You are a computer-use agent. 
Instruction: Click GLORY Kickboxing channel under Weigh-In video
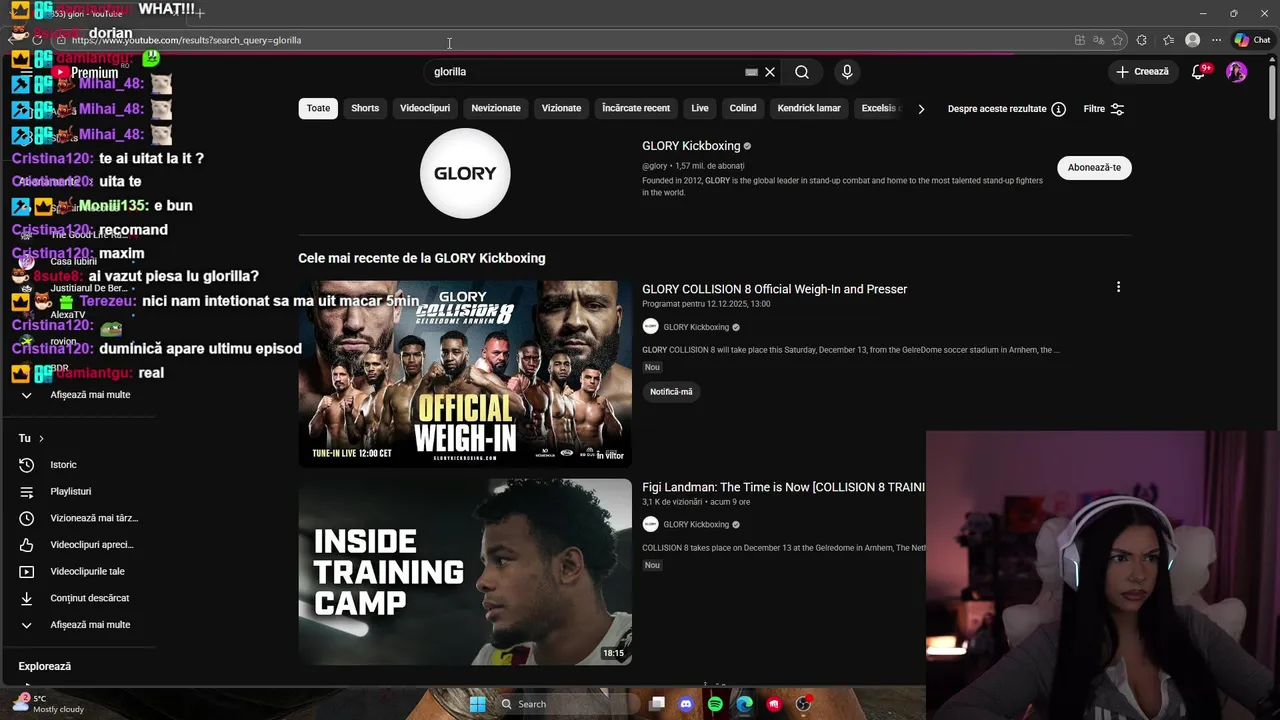[696, 327]
